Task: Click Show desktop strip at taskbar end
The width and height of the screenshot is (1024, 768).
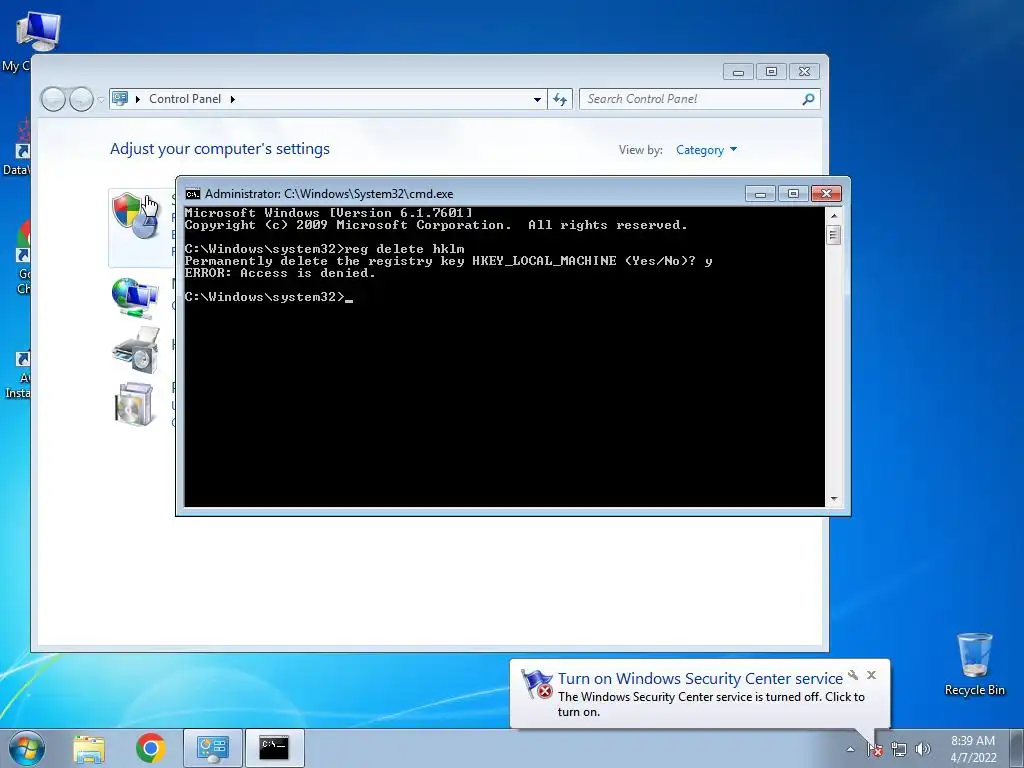Action: (x=1017, y=748)
